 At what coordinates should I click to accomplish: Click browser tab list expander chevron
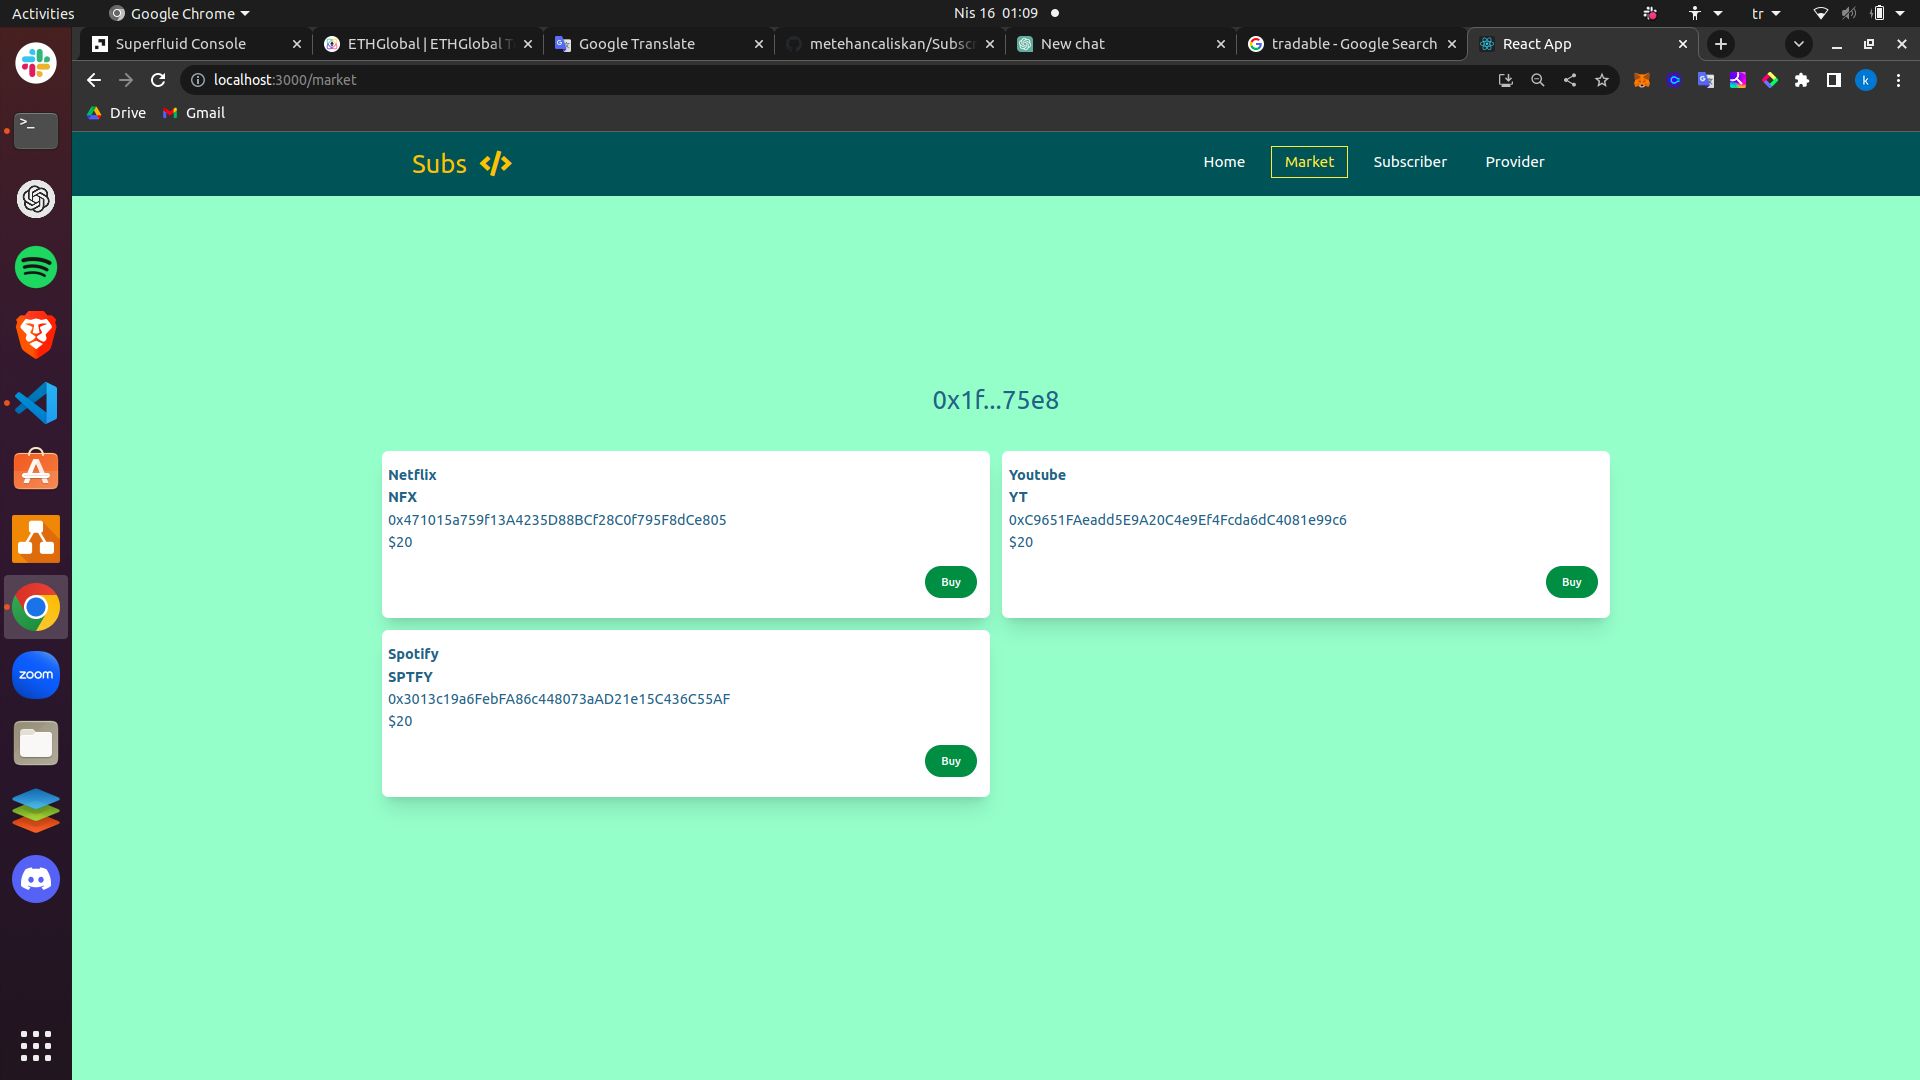(1797, 44)
